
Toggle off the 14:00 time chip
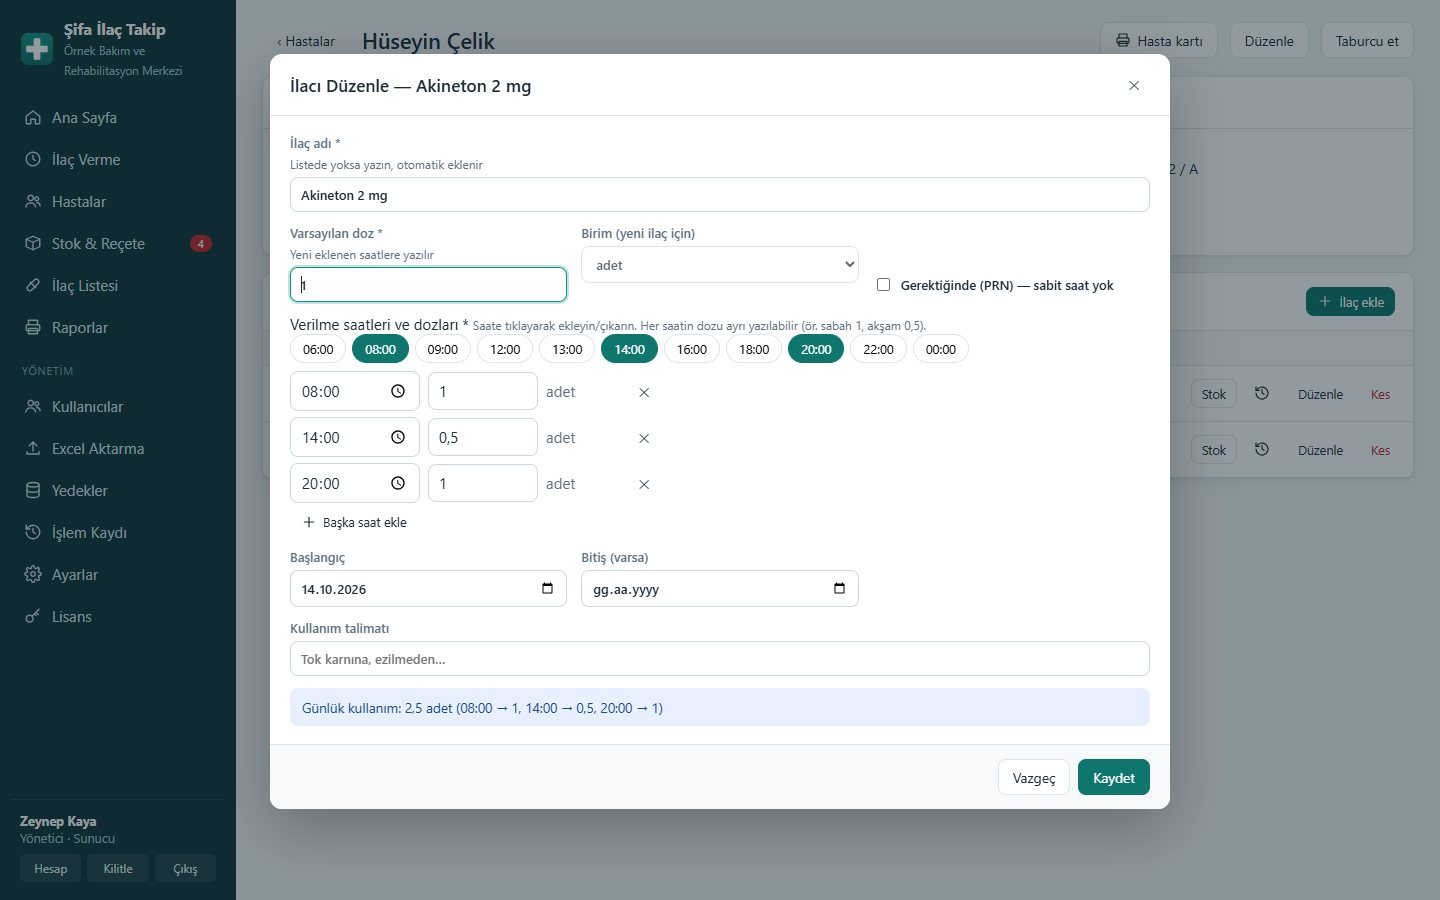[x=629, y=349]
